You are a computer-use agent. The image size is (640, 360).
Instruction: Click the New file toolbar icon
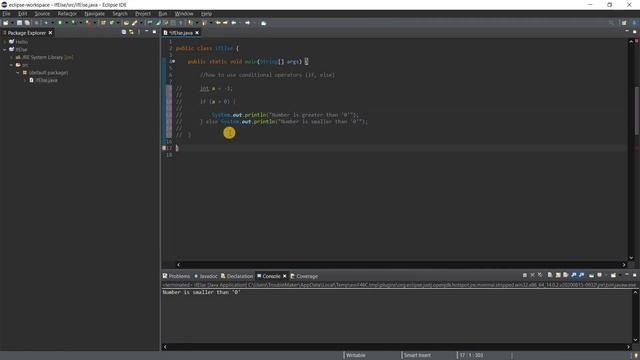(x=6, y=23)
